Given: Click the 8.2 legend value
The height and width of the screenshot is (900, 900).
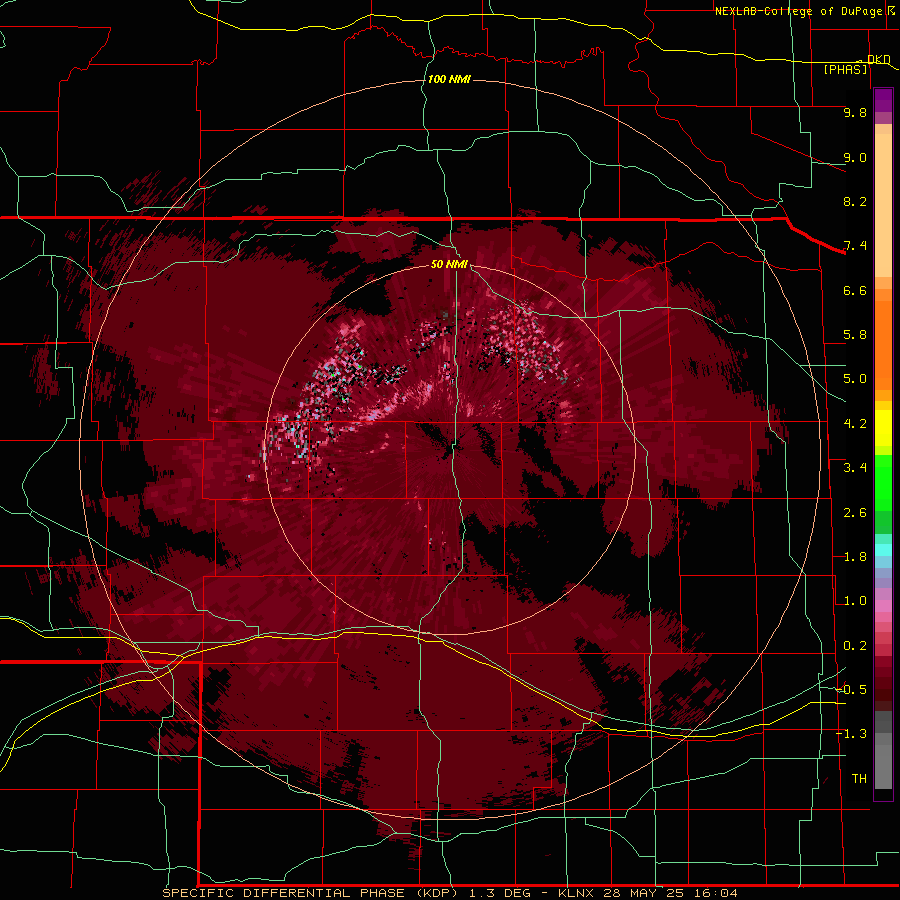Looking at the screenshot, I should click(x=855, y=201).
